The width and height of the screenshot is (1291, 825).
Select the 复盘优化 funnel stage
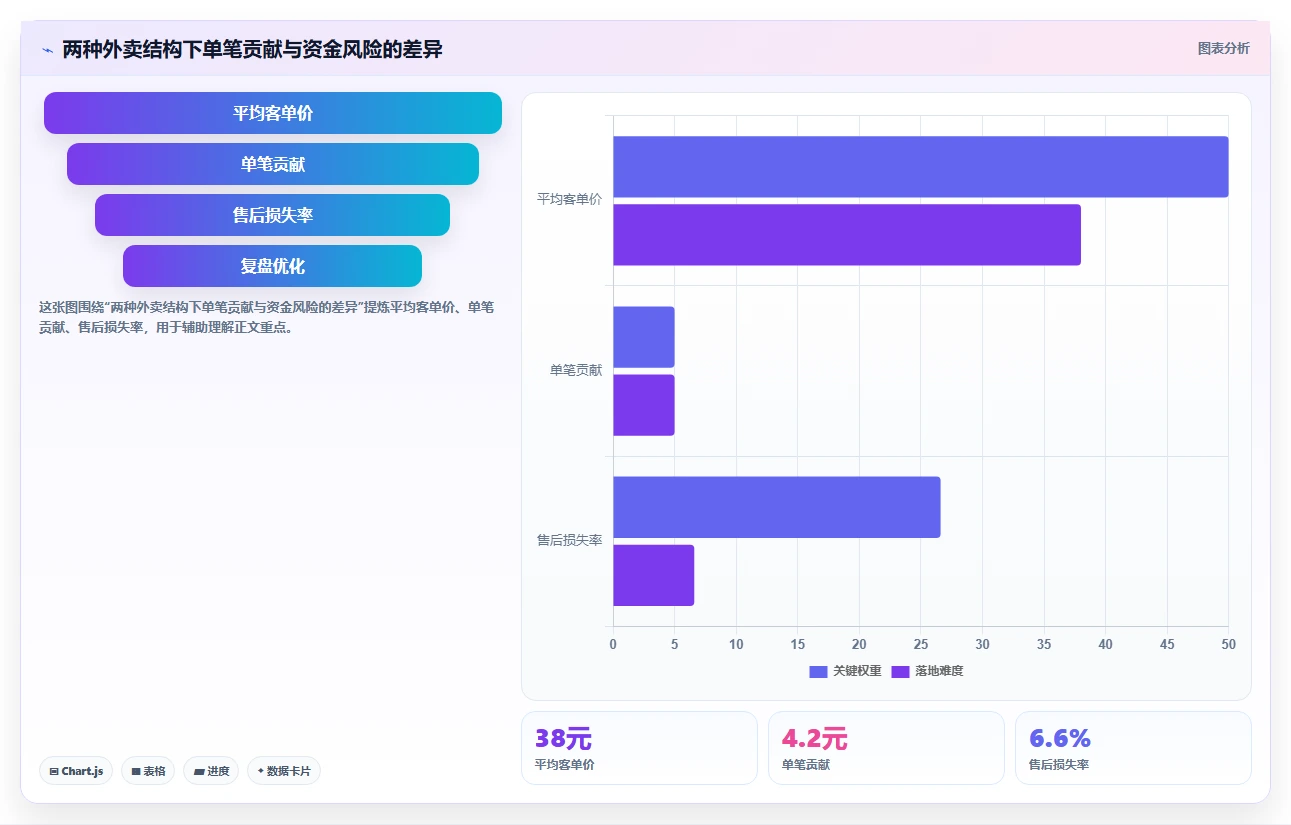273,266
